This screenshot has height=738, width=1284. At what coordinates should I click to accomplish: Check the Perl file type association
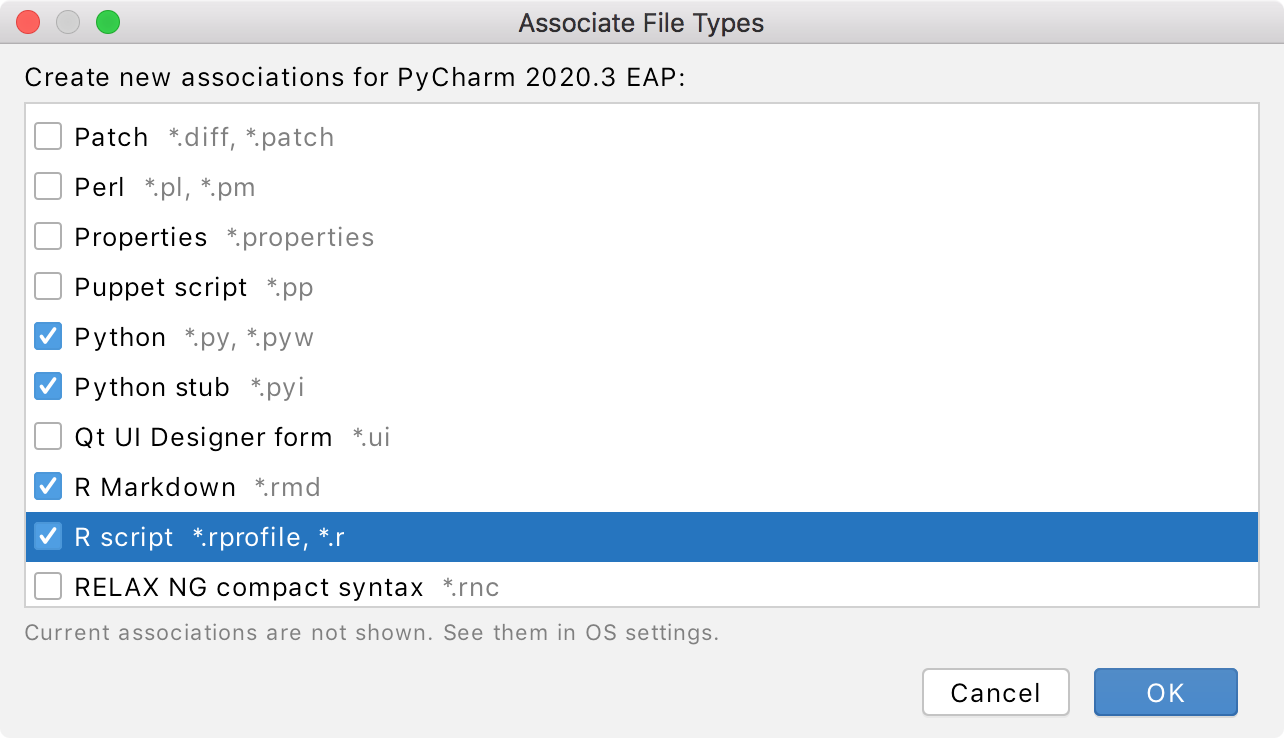pos(47,186)
